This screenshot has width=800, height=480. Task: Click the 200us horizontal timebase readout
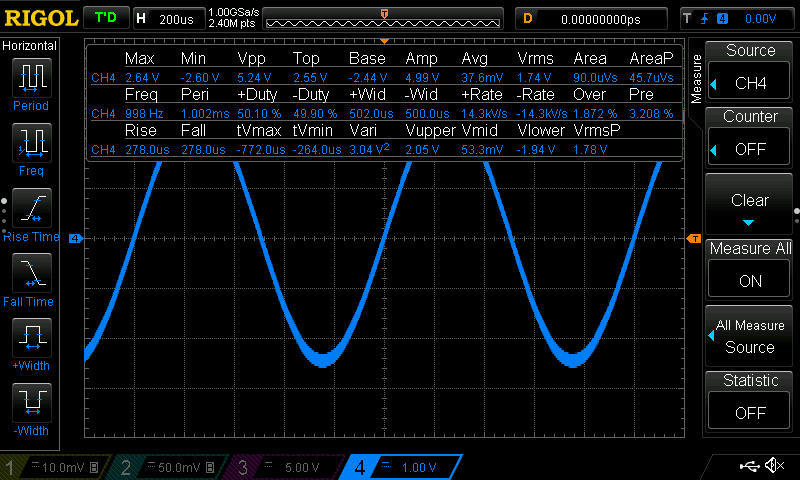[166, 18]
